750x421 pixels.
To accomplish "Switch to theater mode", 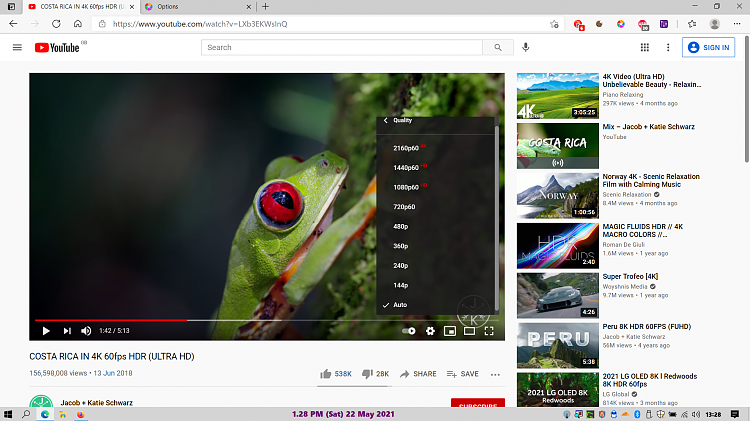I will point(470,331).
